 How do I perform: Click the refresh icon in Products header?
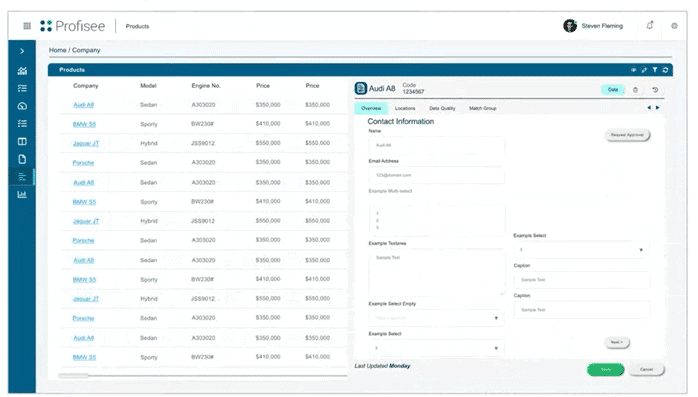click(665, 70)
